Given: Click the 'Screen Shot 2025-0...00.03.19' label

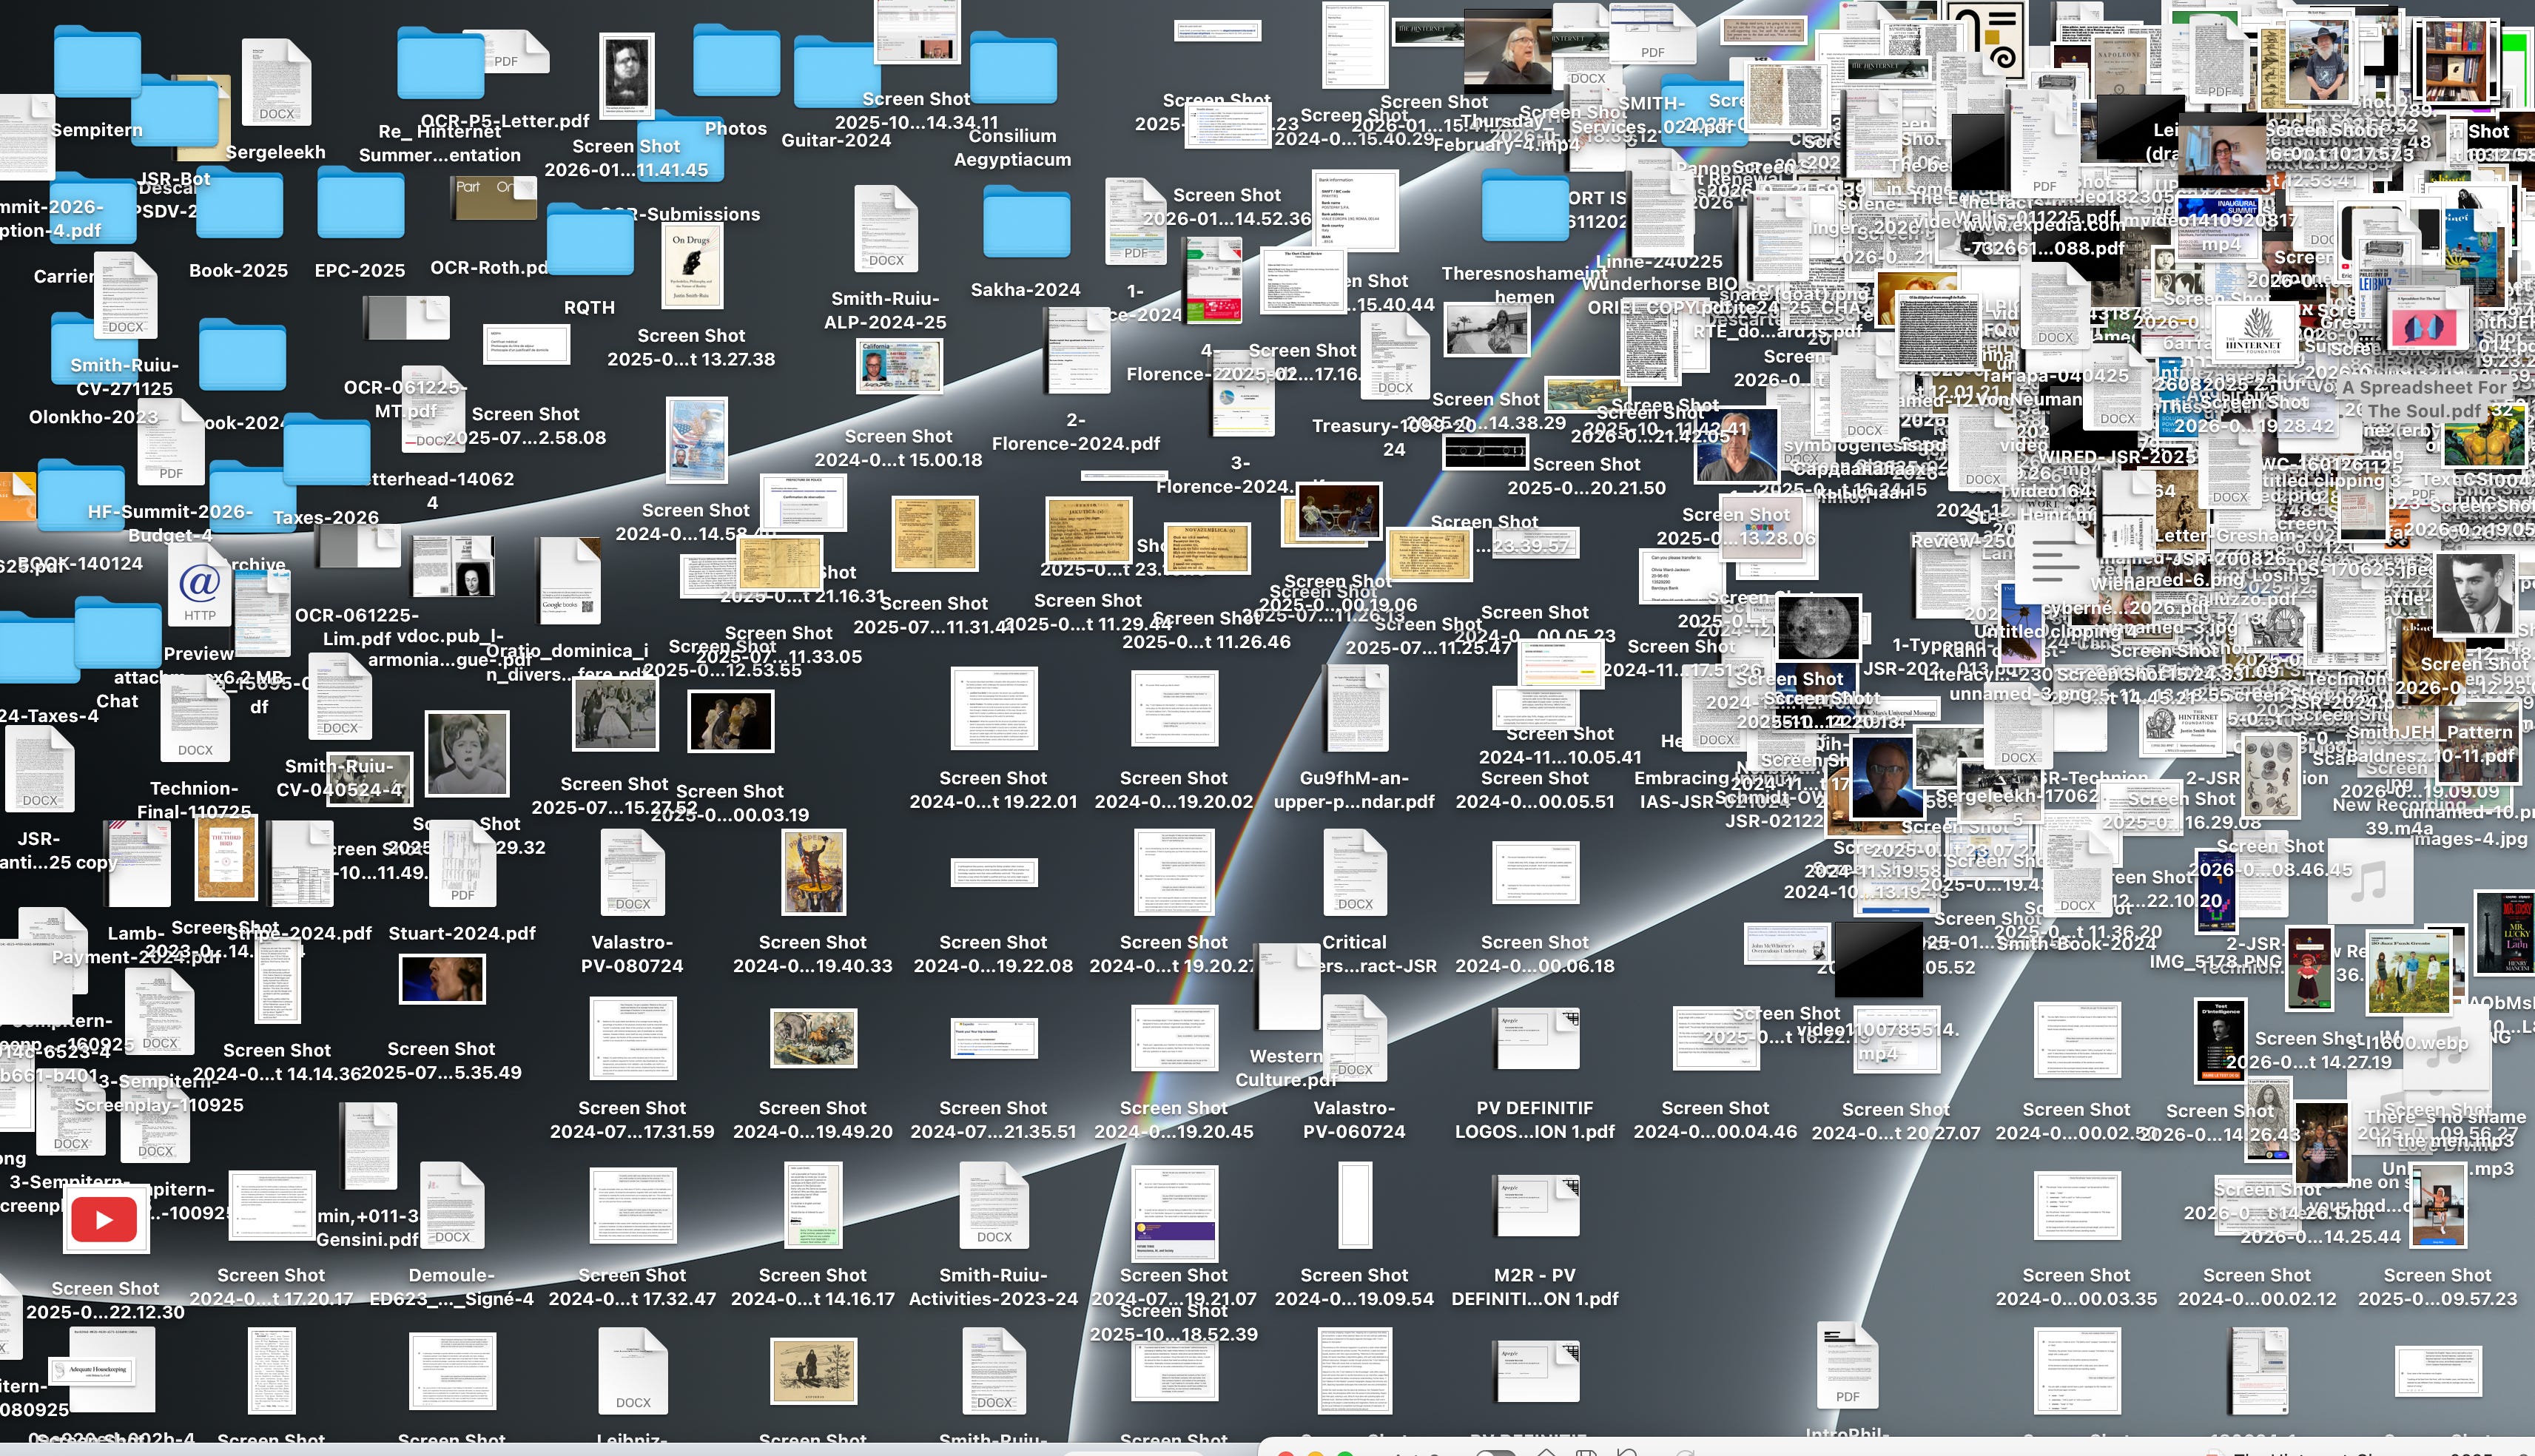Looking at the screenshot, I should (x=730, y=803).
